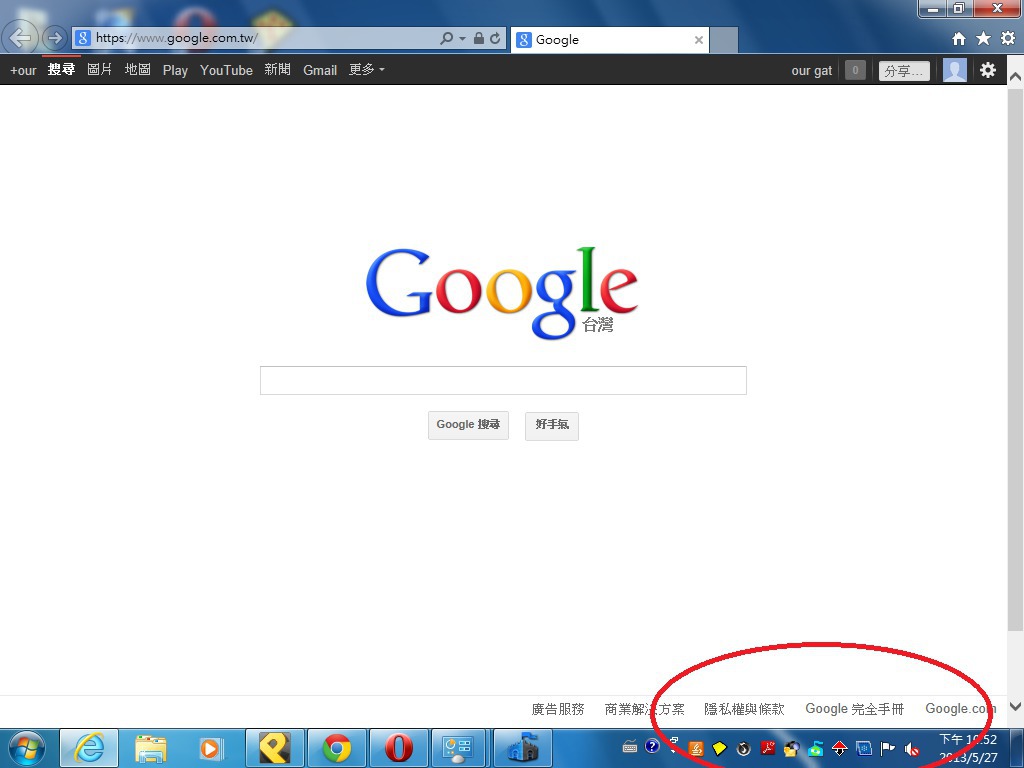Screen dimensions: 1024x768
Task: Click the +our Google+ link
Action: [24, 71]
